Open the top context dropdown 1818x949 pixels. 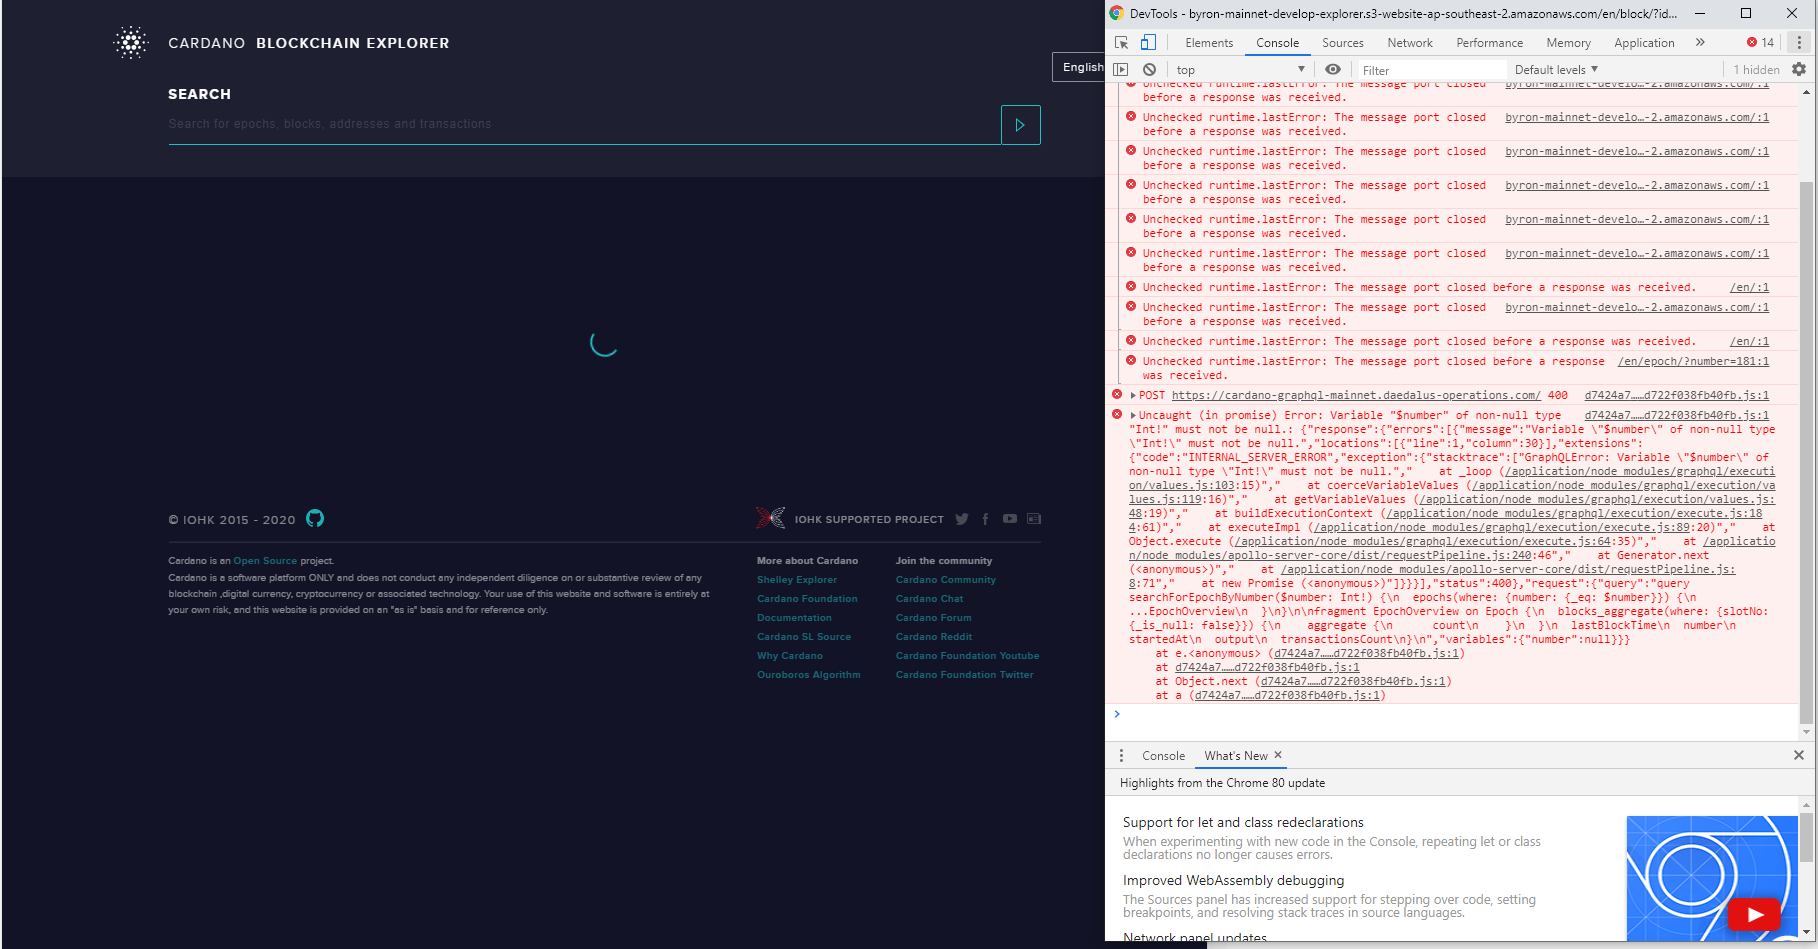click(x=1240, y=70)
